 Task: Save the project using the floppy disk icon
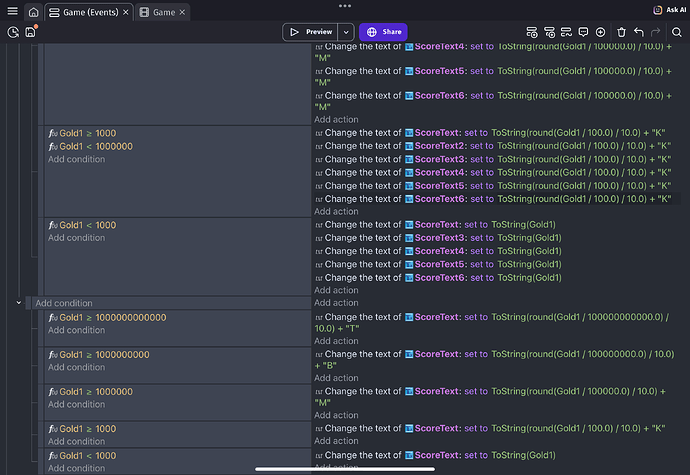coord(31,32)
